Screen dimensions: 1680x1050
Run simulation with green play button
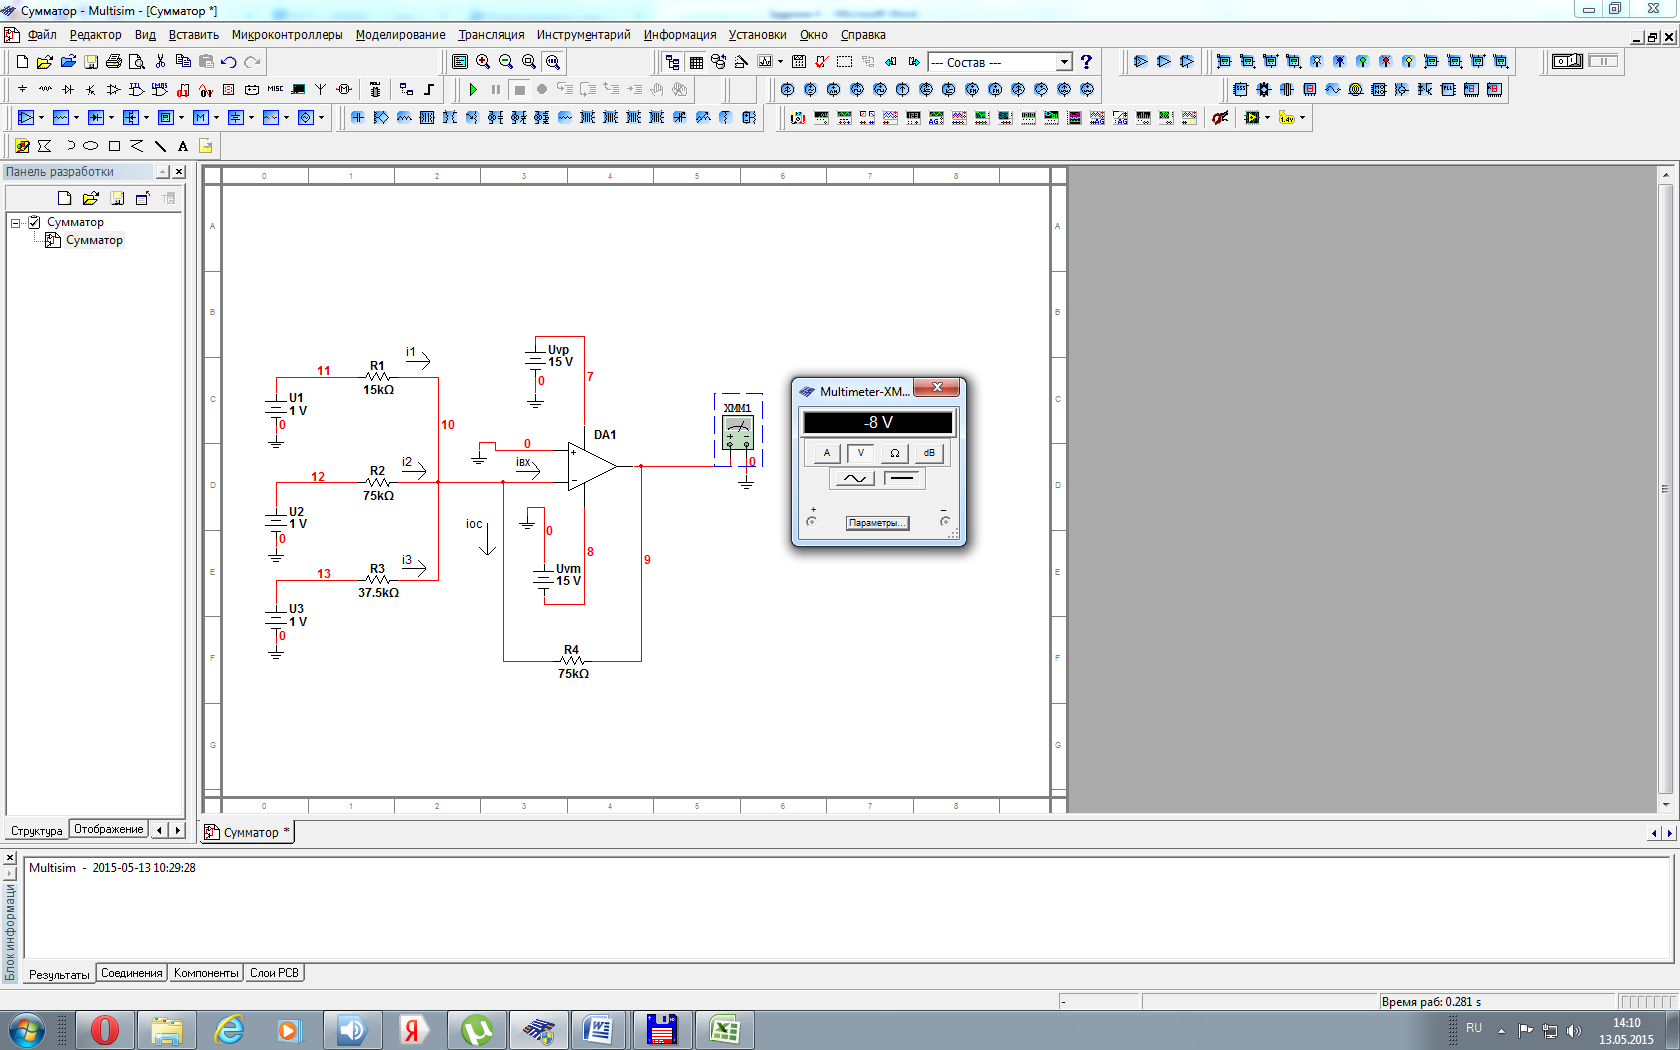[x=473, y=90]
